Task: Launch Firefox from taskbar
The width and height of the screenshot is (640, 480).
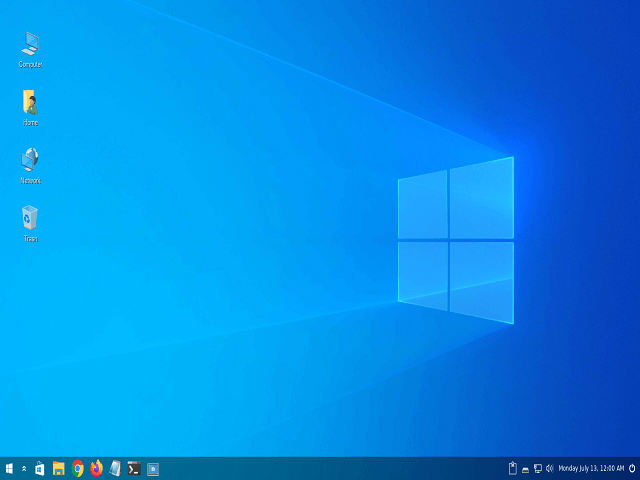Action: 96,468
